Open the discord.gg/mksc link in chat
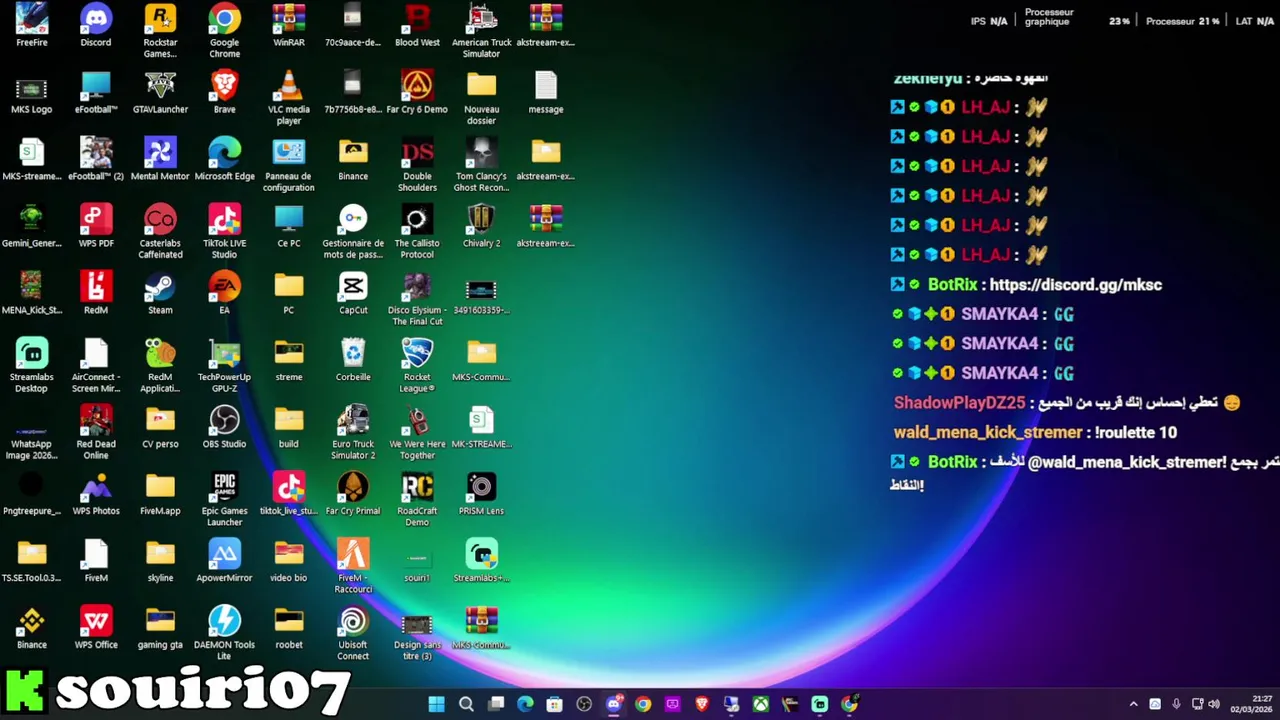 point(1075,285)
